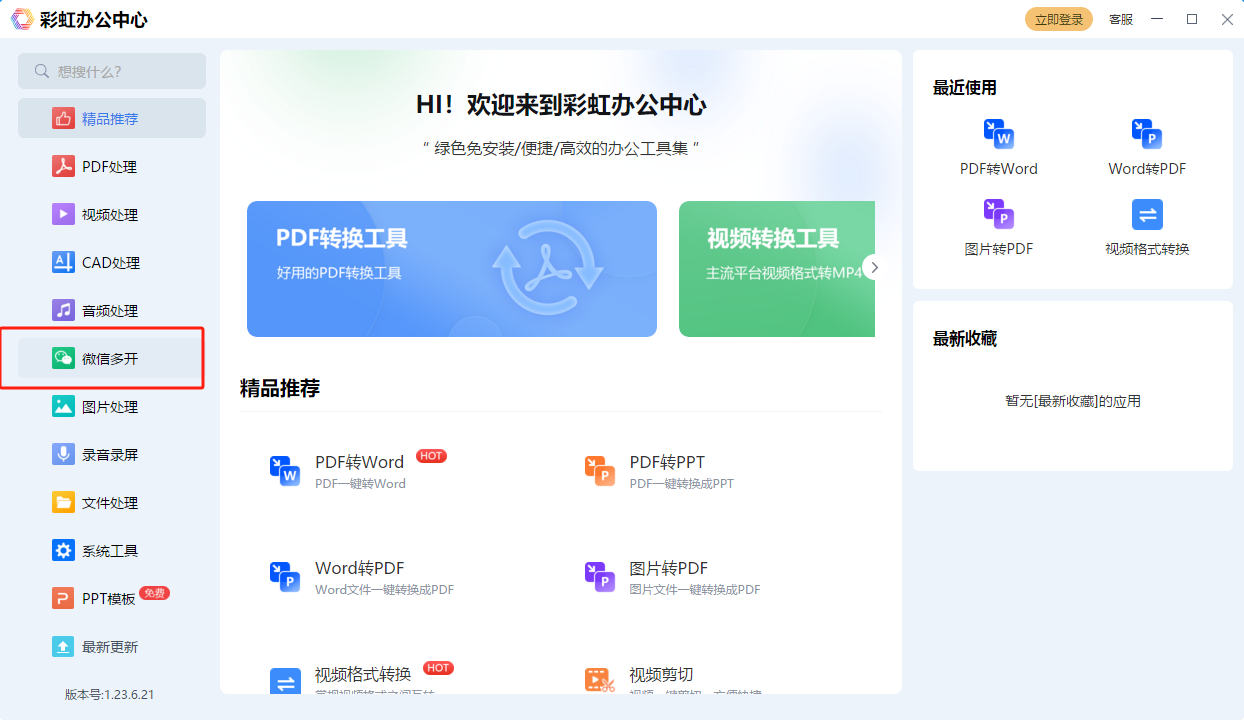Click the 视频格式转换 icon under 精品推荐
Viewport: 1244px width, 720px height.
coord(285,681)
